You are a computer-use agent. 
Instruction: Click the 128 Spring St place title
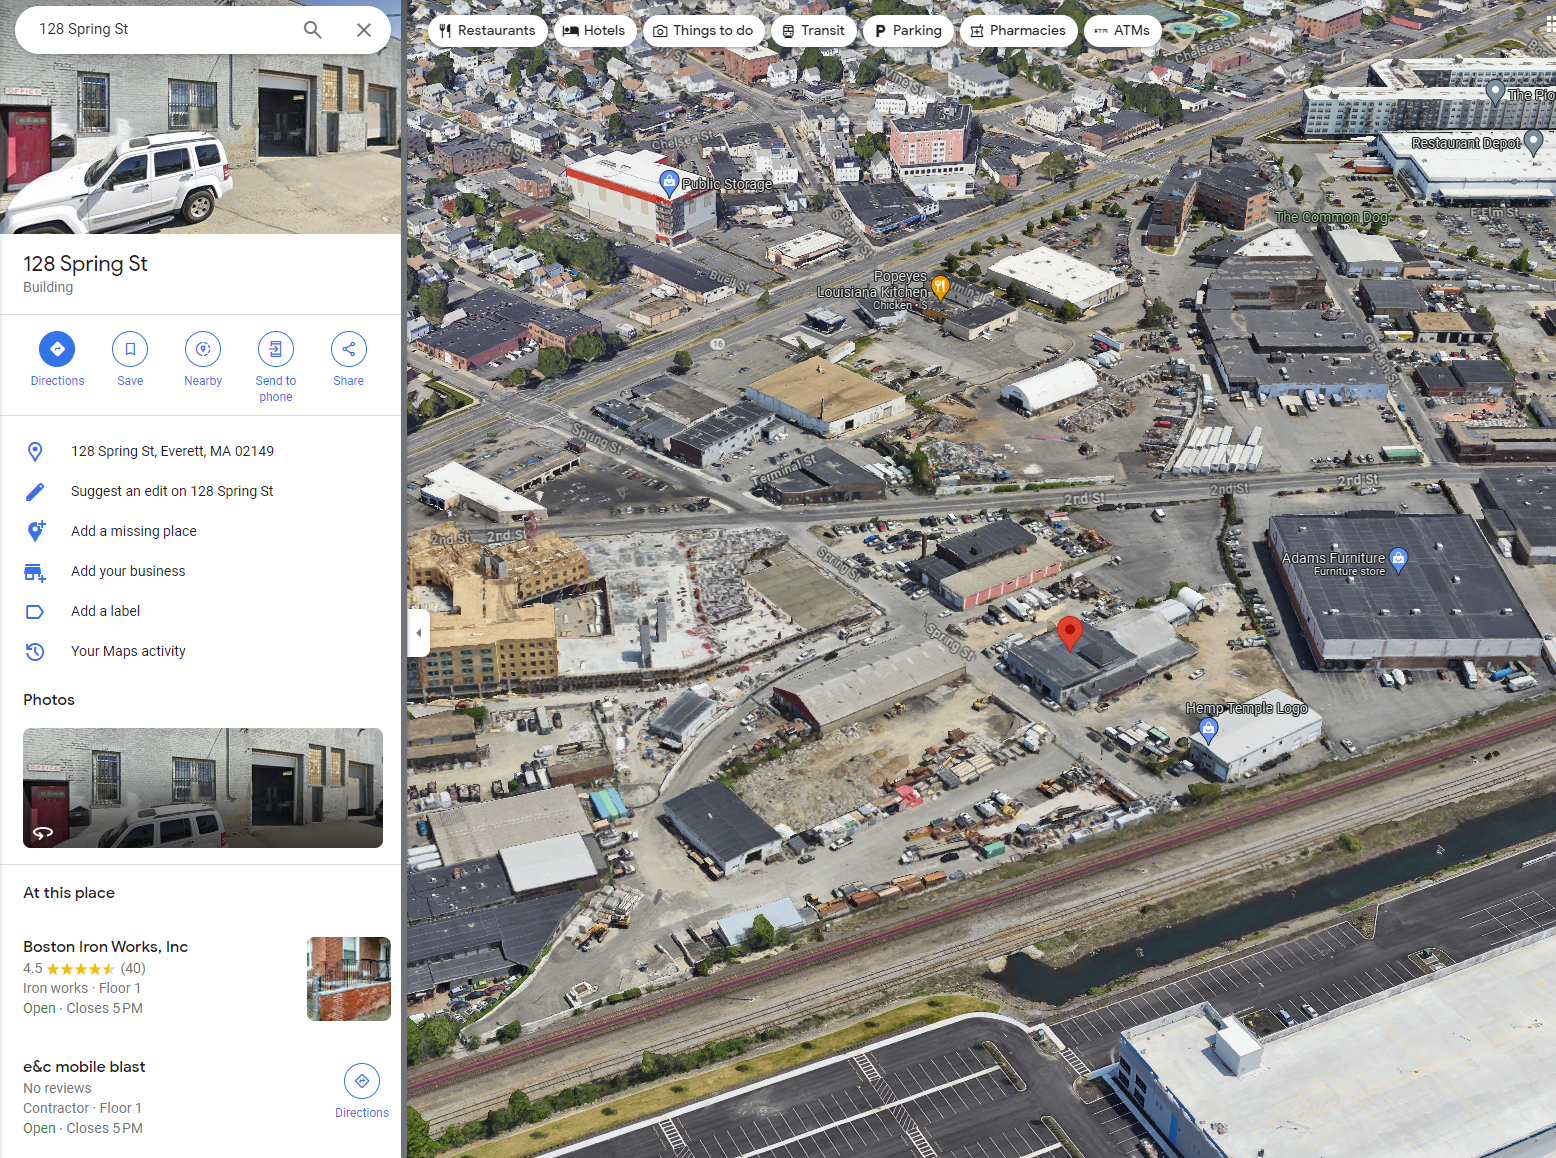click(x=85, y=264)
